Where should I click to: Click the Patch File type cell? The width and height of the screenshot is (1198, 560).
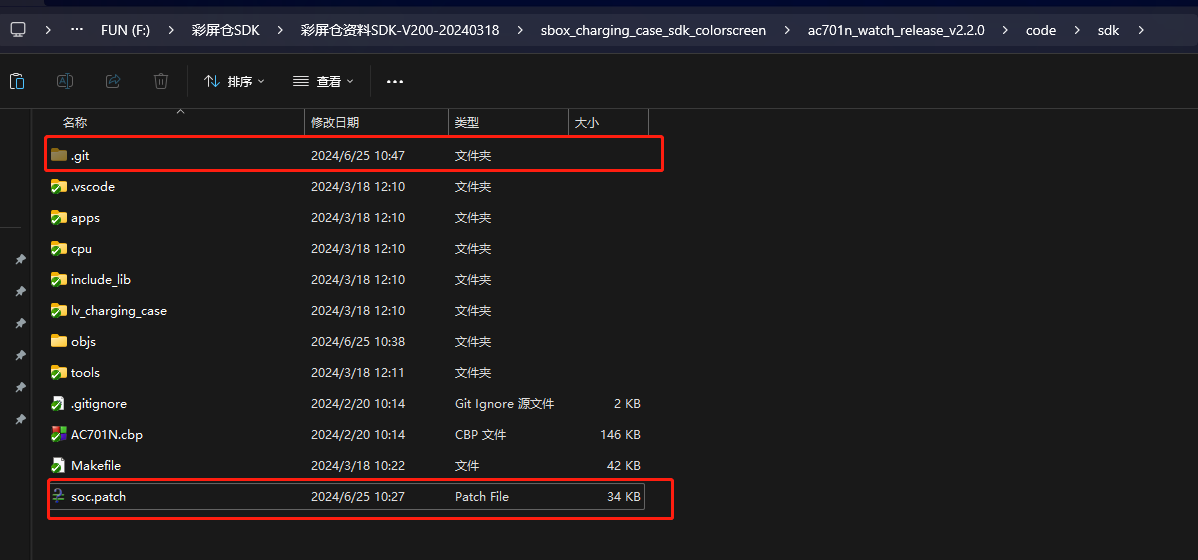click(481, 497)
